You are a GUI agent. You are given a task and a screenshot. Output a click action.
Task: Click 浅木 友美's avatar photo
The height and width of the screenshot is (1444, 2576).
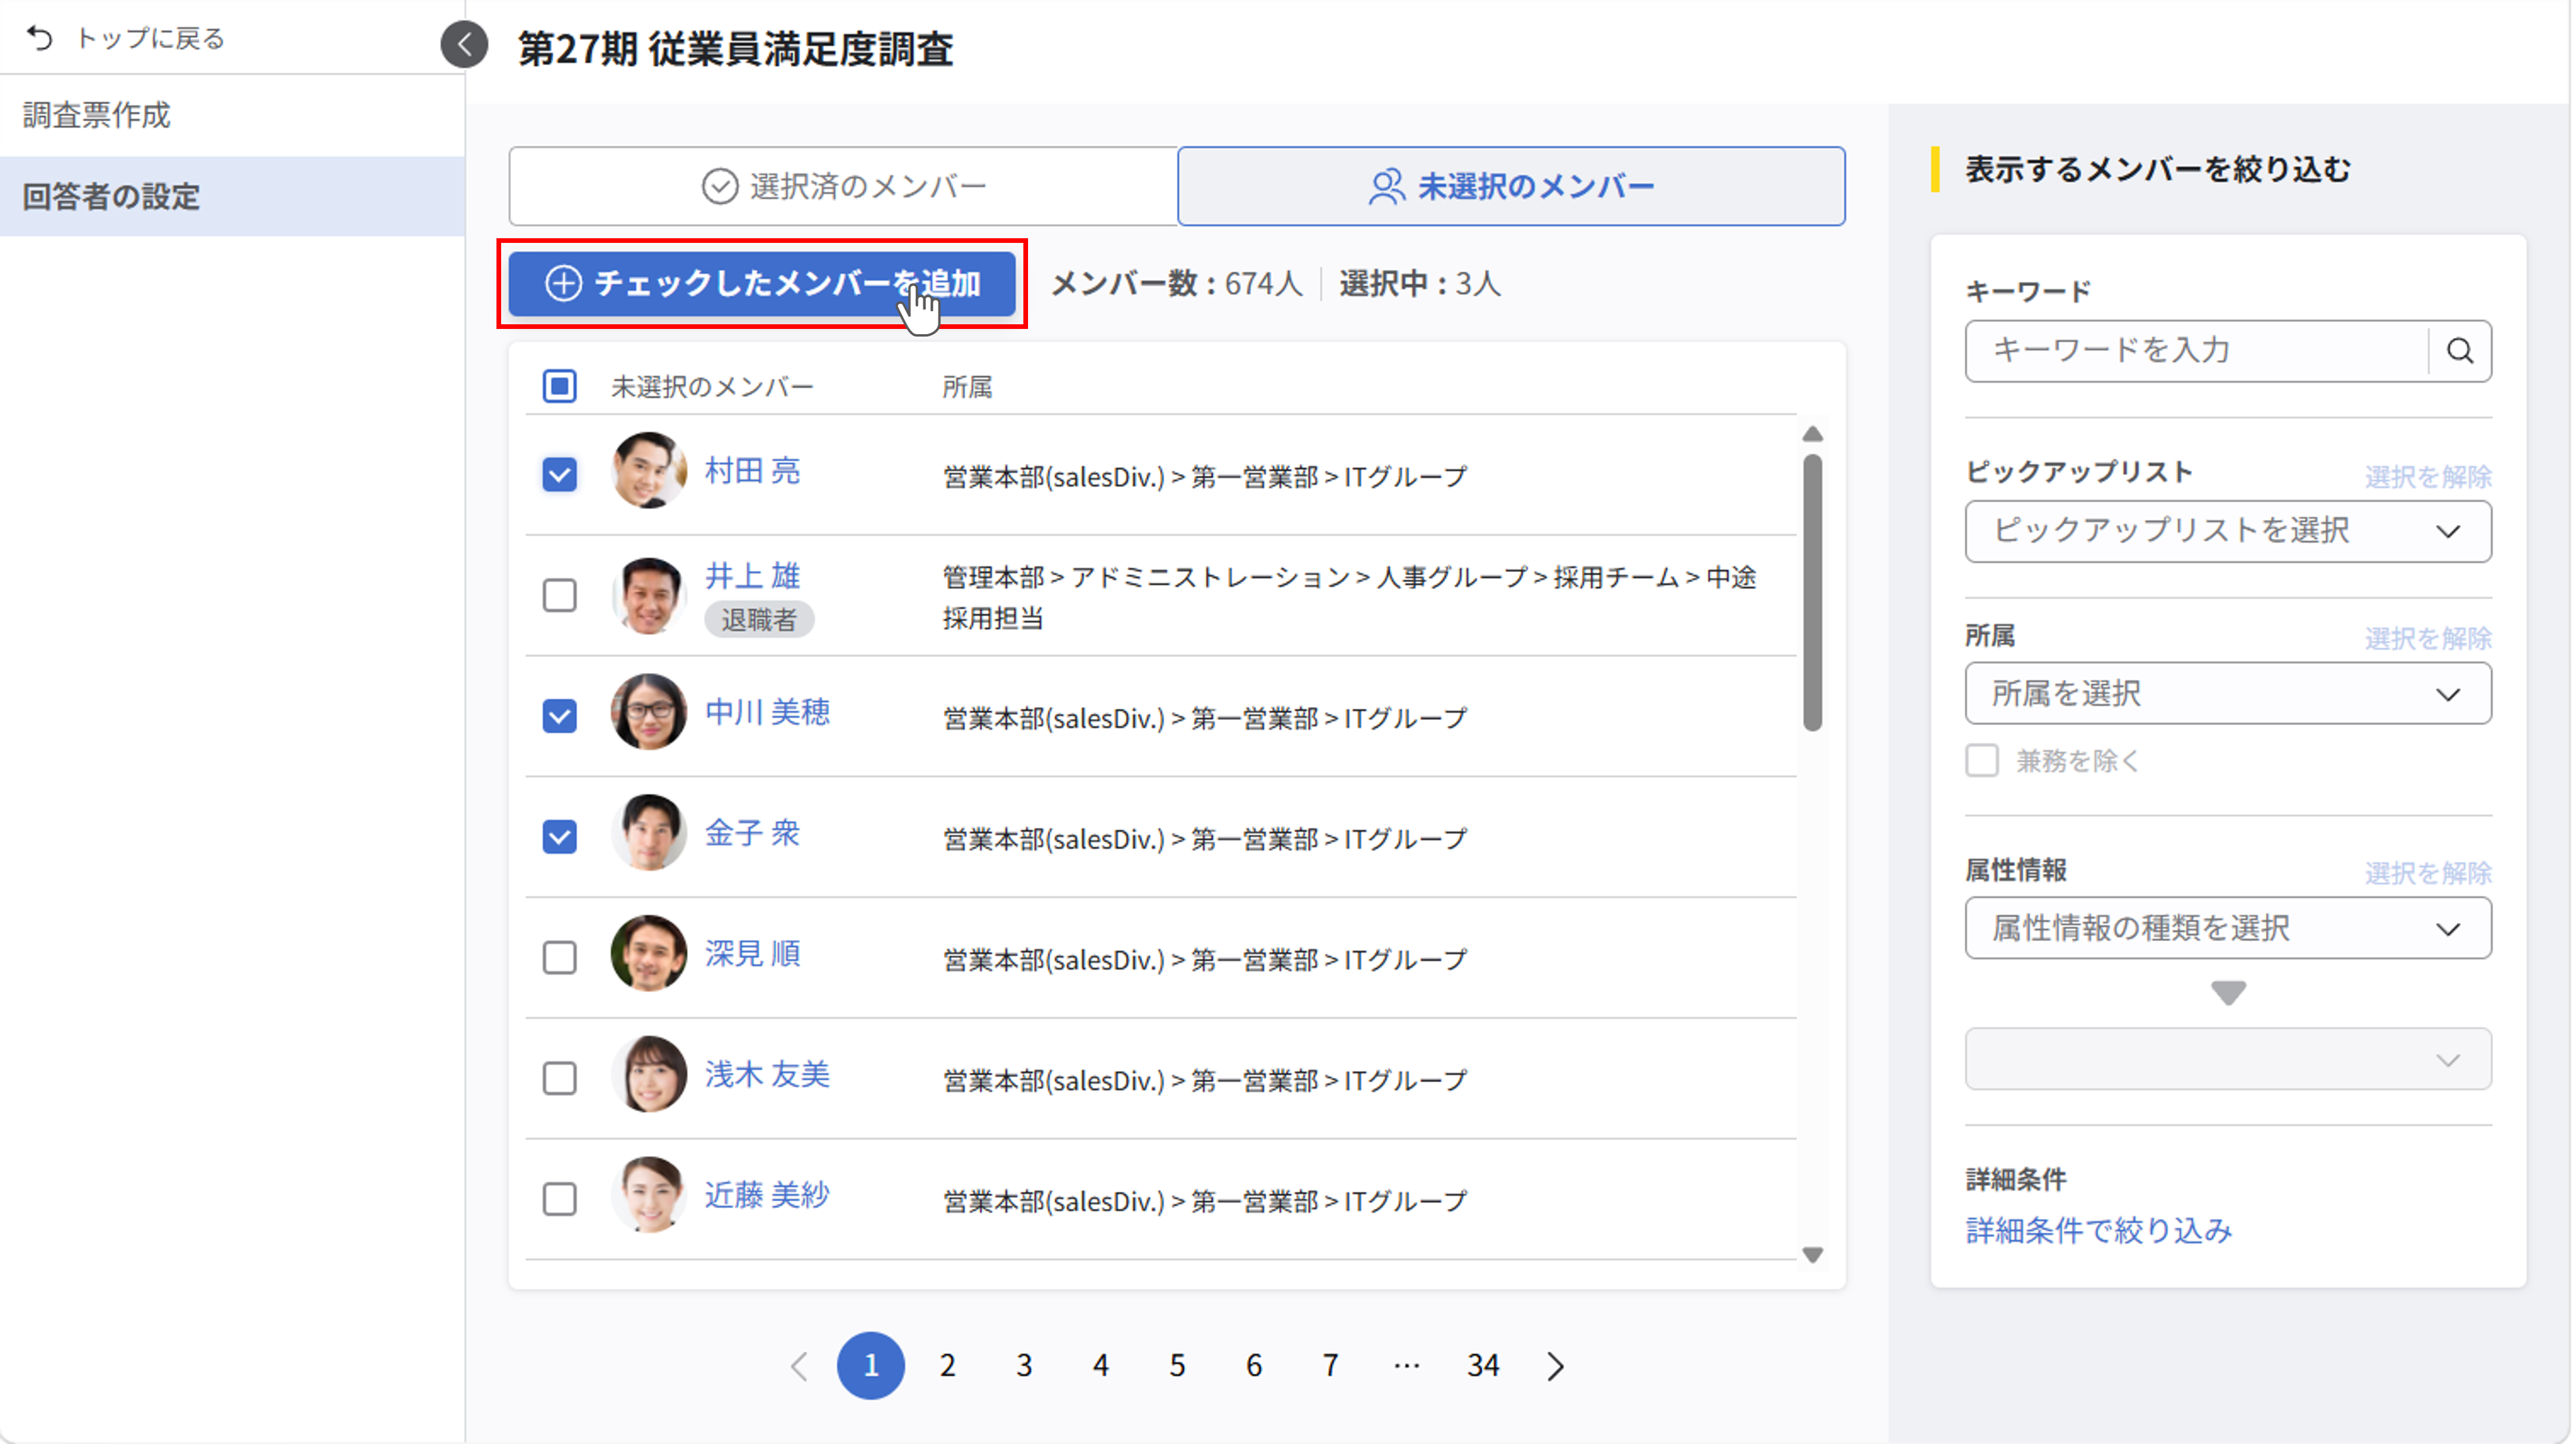(649, 1075)
